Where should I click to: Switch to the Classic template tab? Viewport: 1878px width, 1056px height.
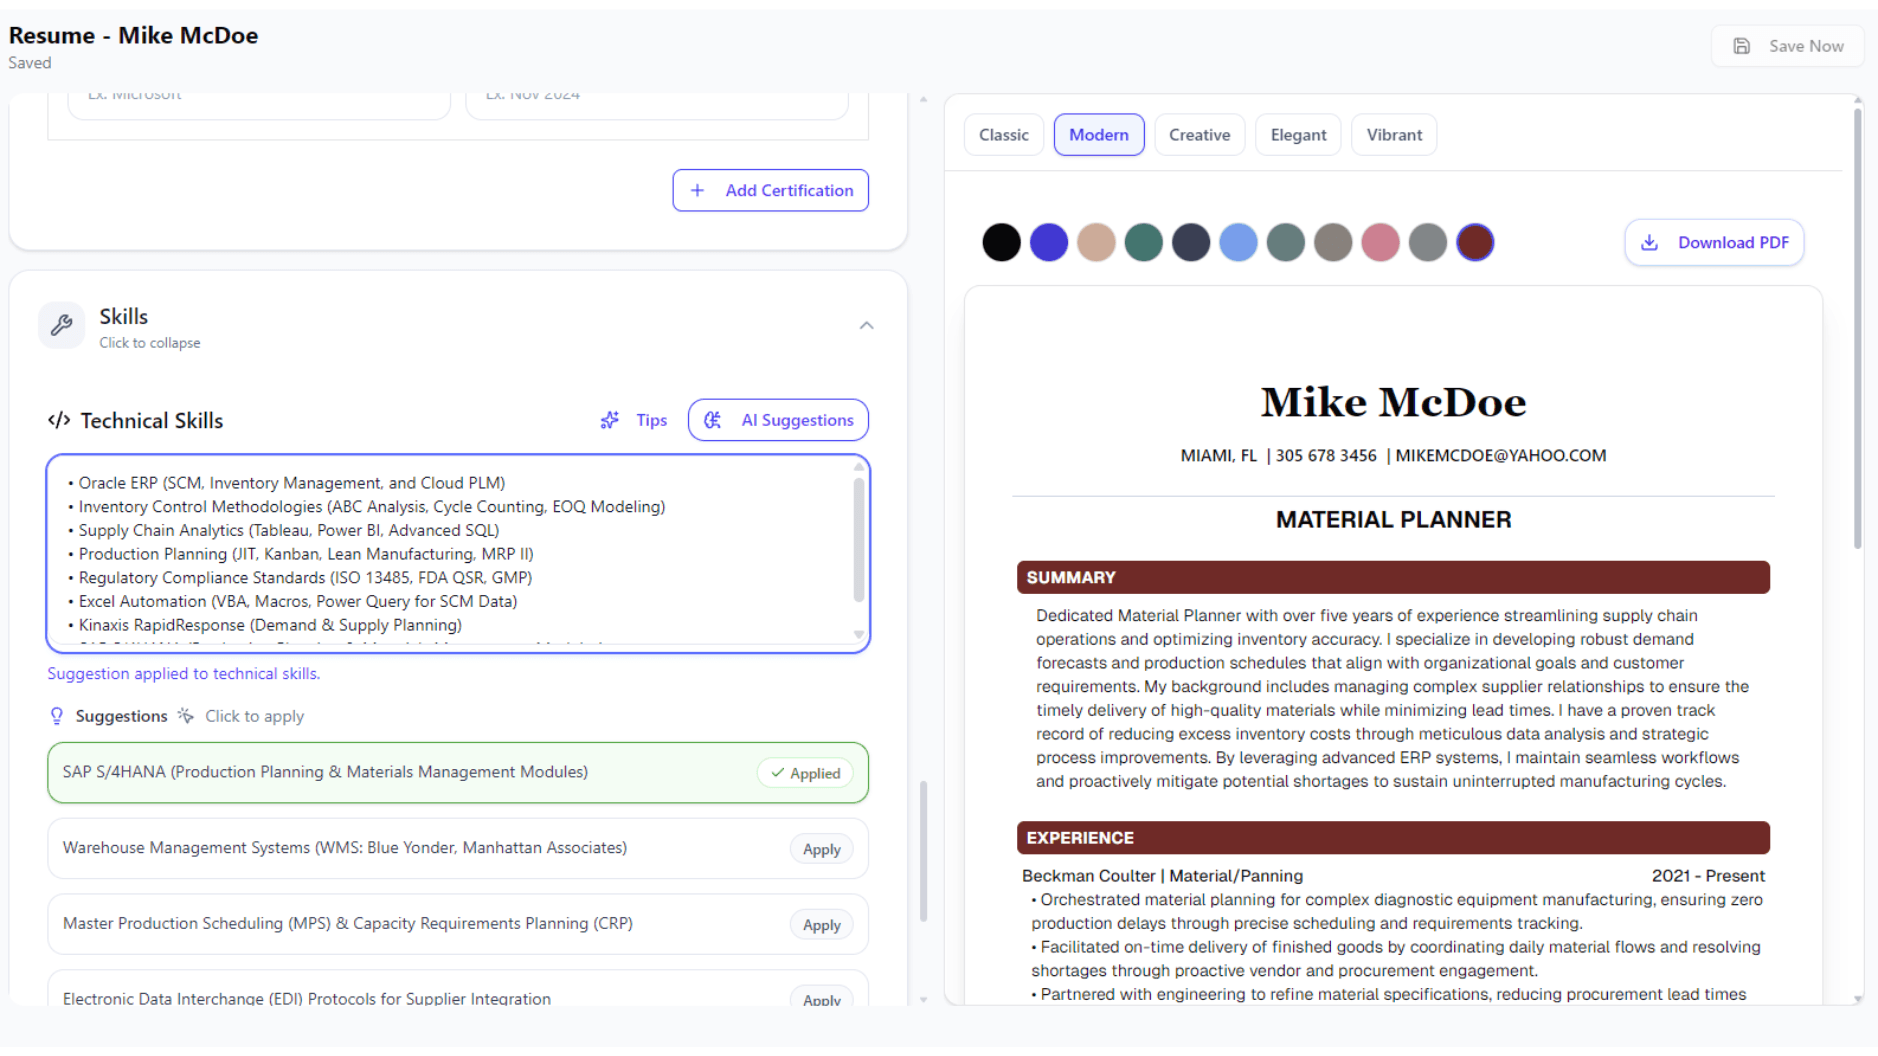[x=1003, y=134]
